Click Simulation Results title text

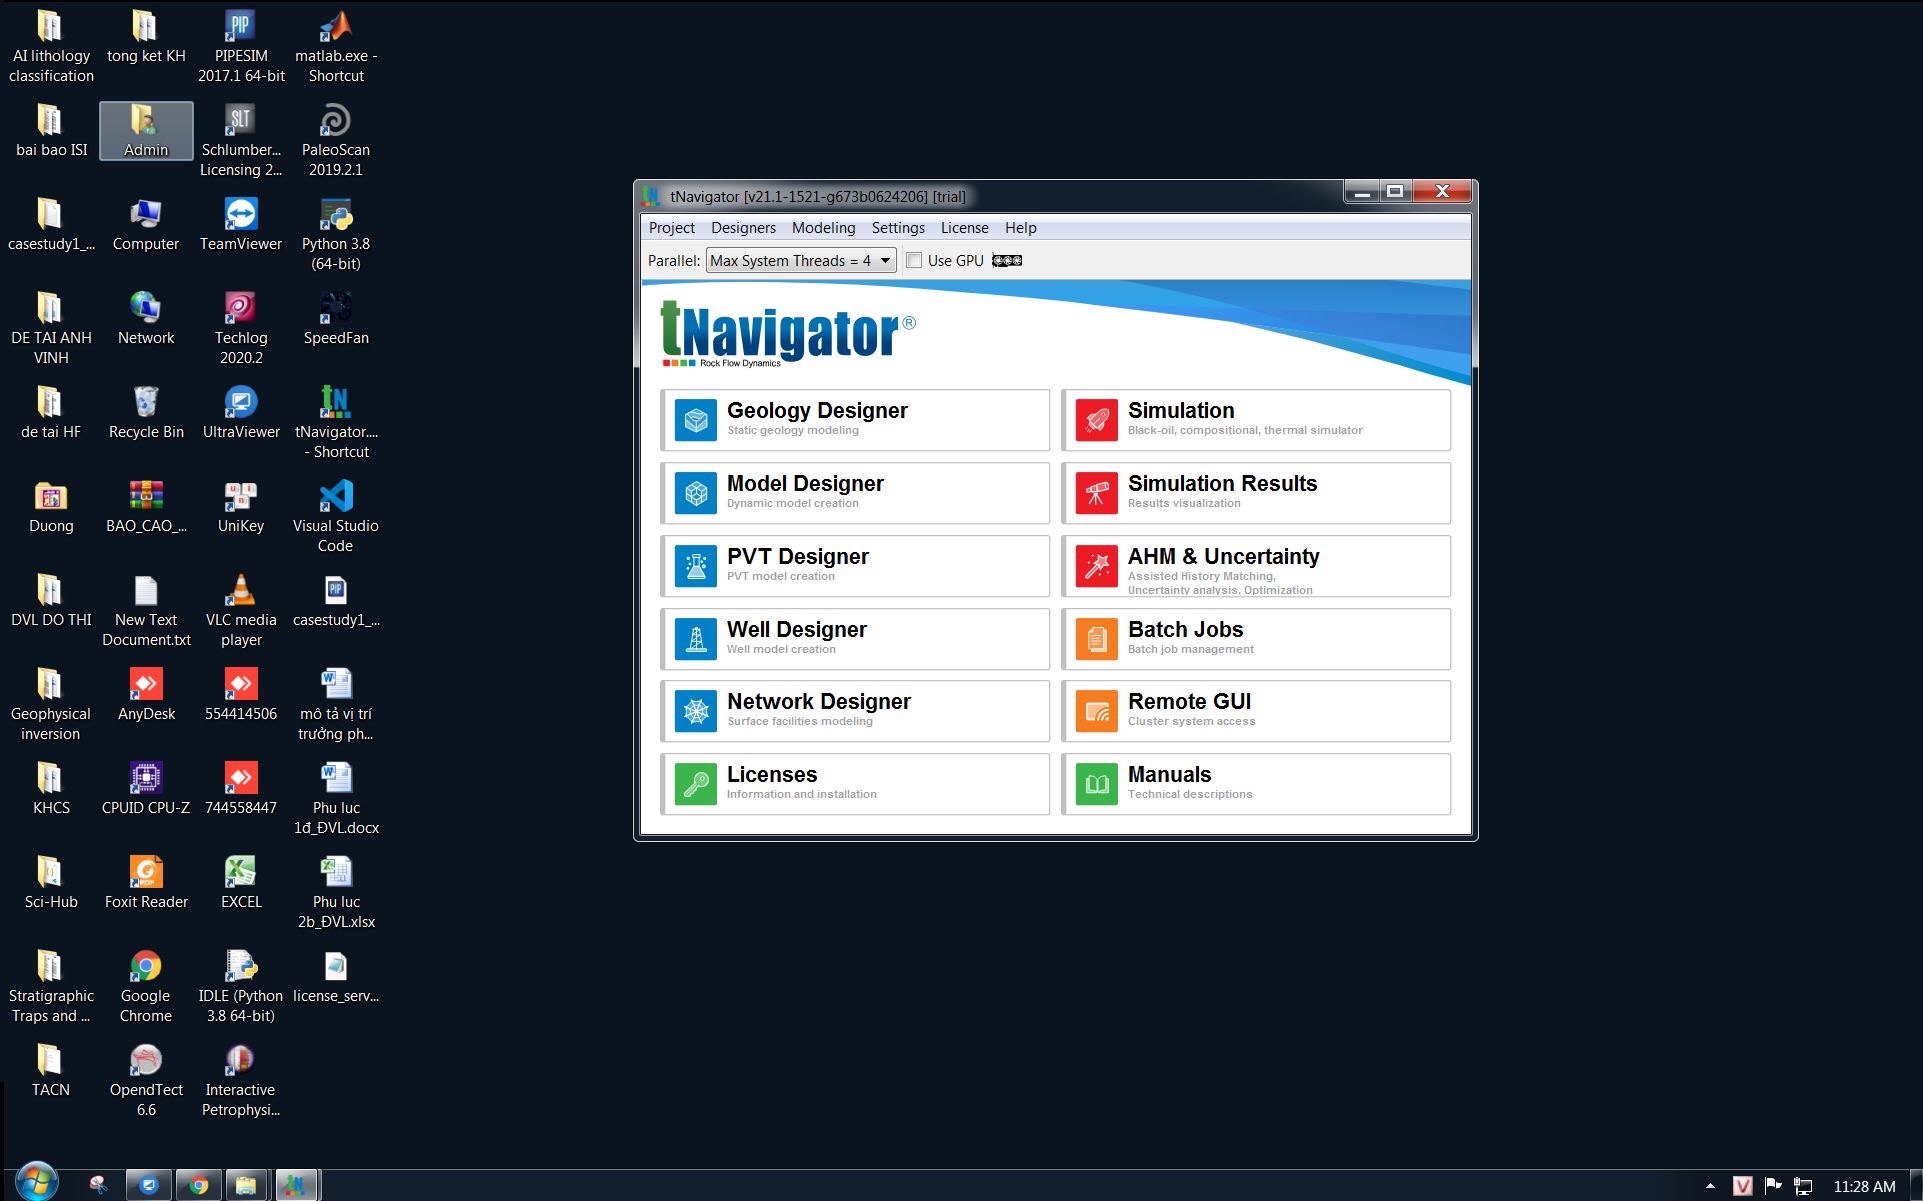1222,484
